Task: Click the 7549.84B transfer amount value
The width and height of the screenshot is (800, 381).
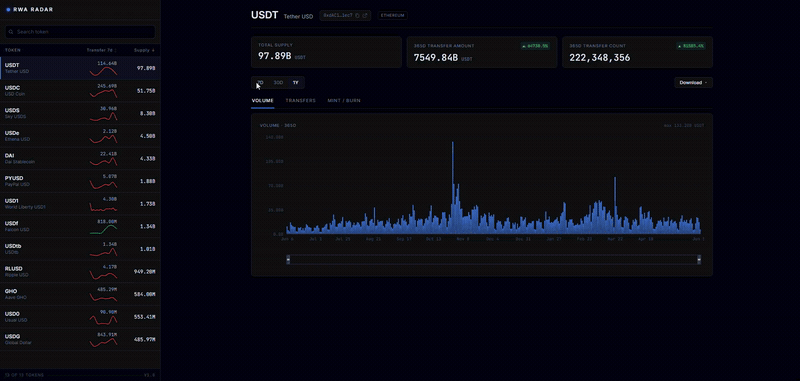Action: click(x=436, y=58)
